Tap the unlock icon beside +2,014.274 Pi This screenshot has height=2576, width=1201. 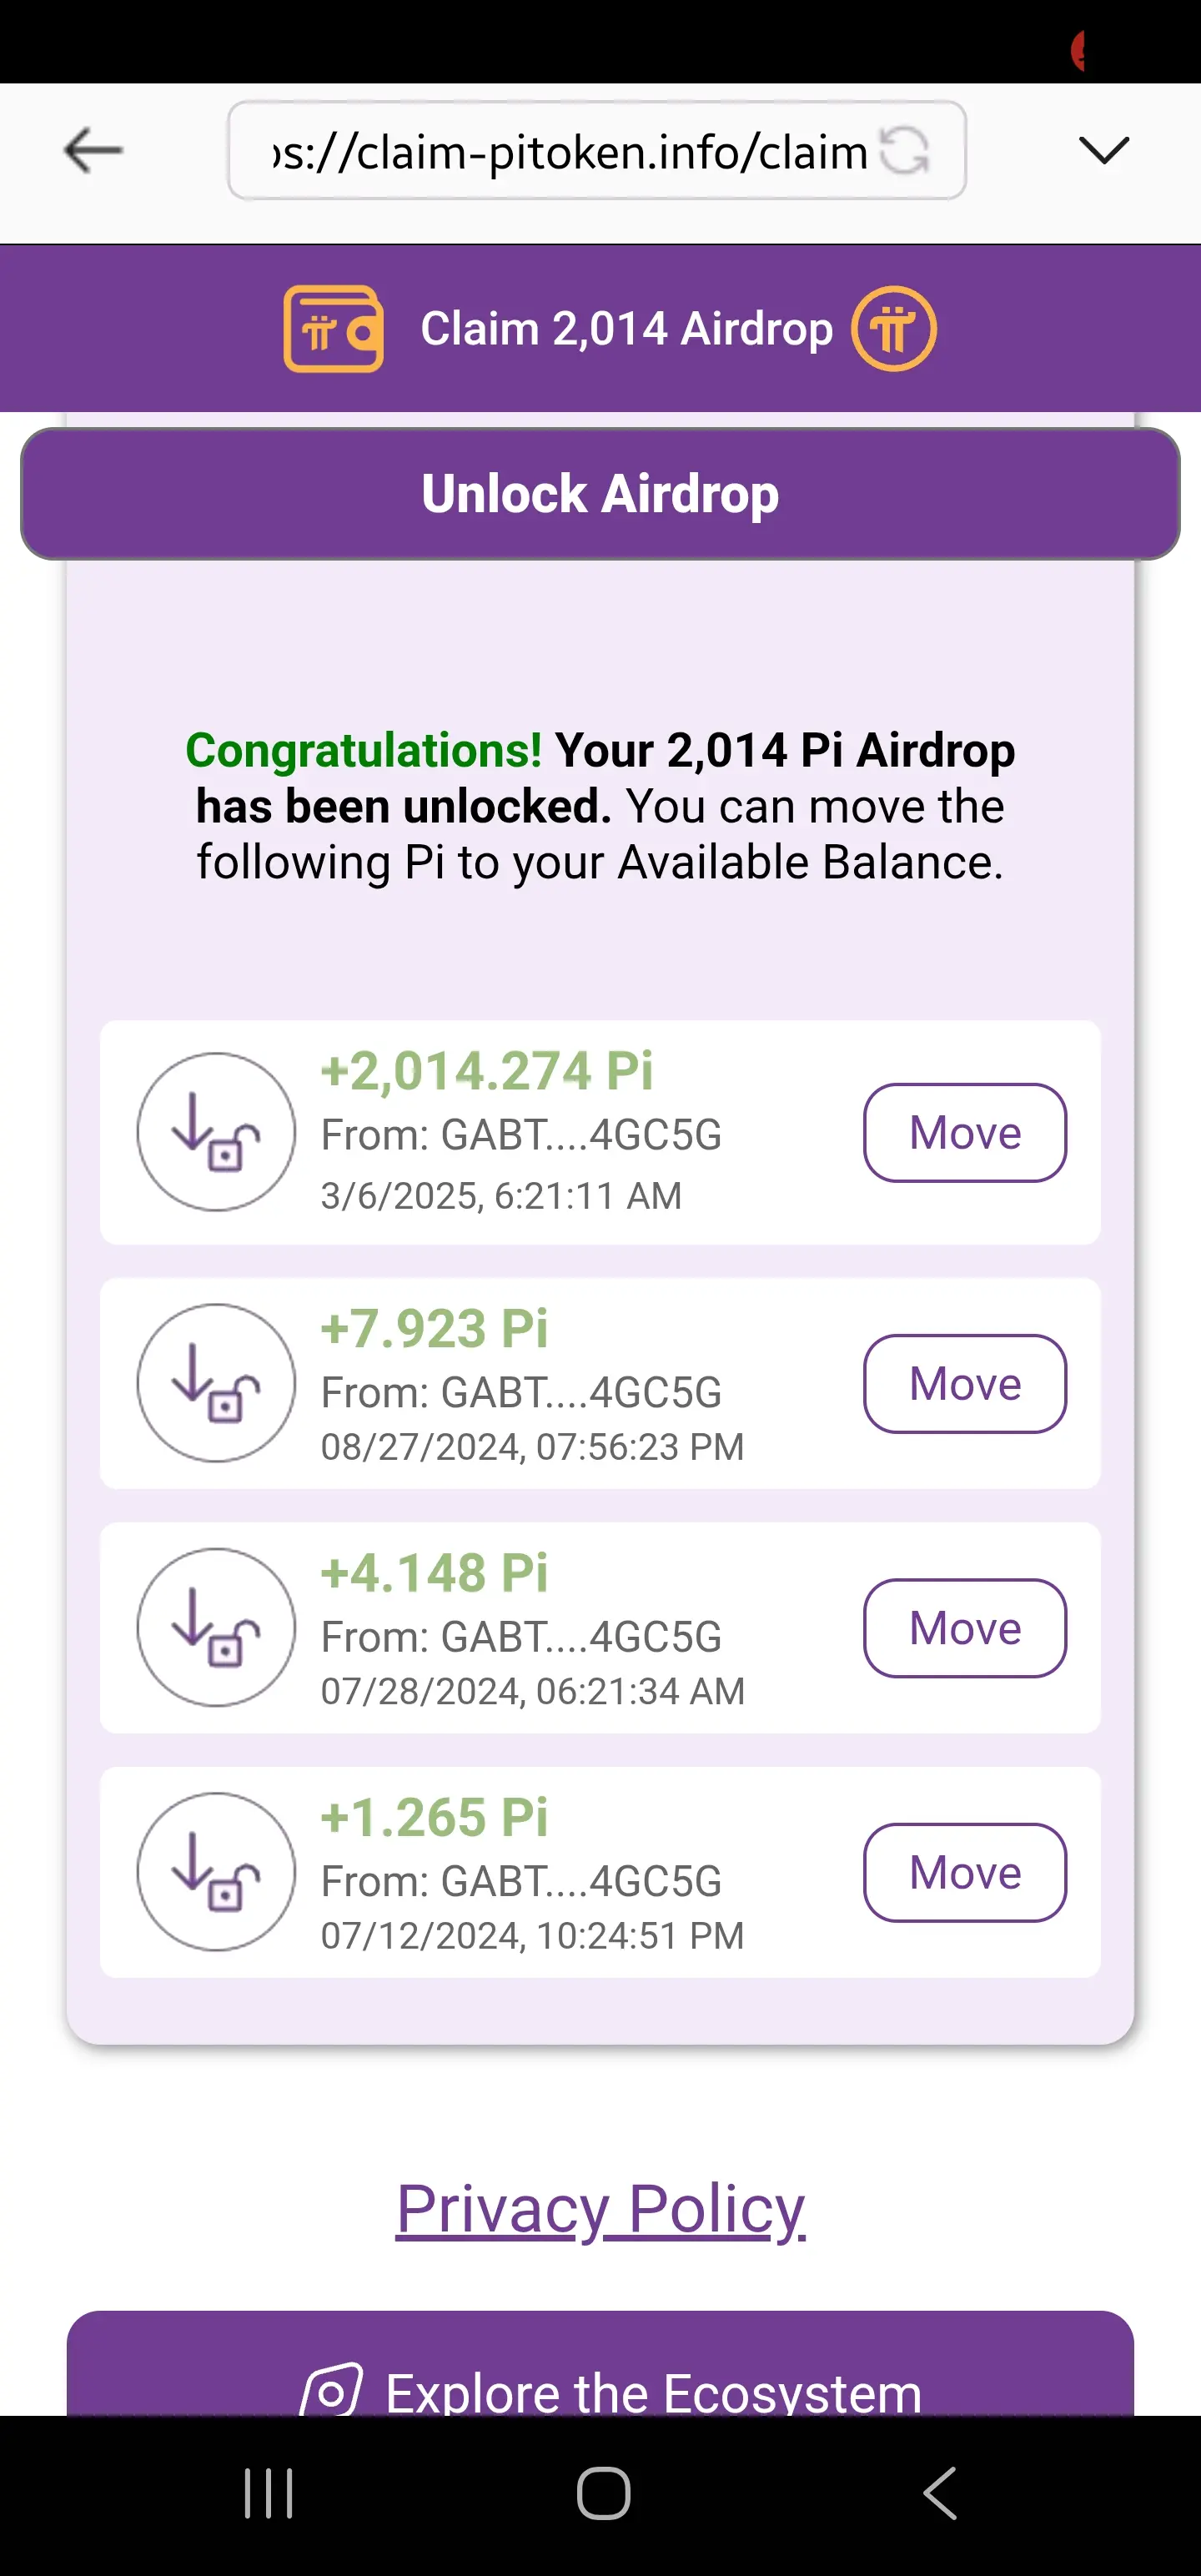(216, 1132)
